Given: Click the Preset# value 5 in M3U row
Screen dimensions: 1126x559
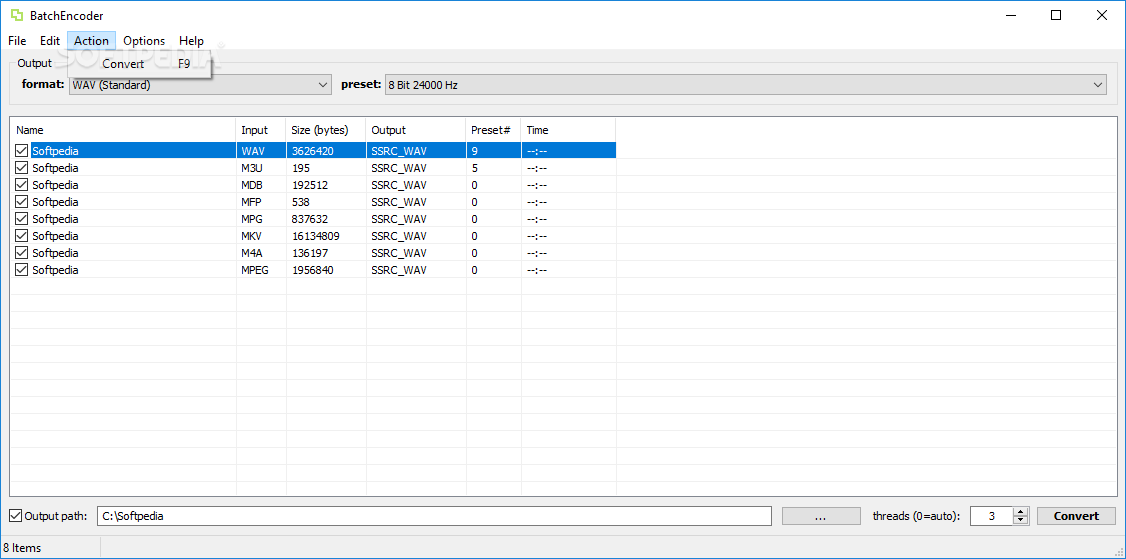Looking at the screenshot, I should click(x=493, y=168).
